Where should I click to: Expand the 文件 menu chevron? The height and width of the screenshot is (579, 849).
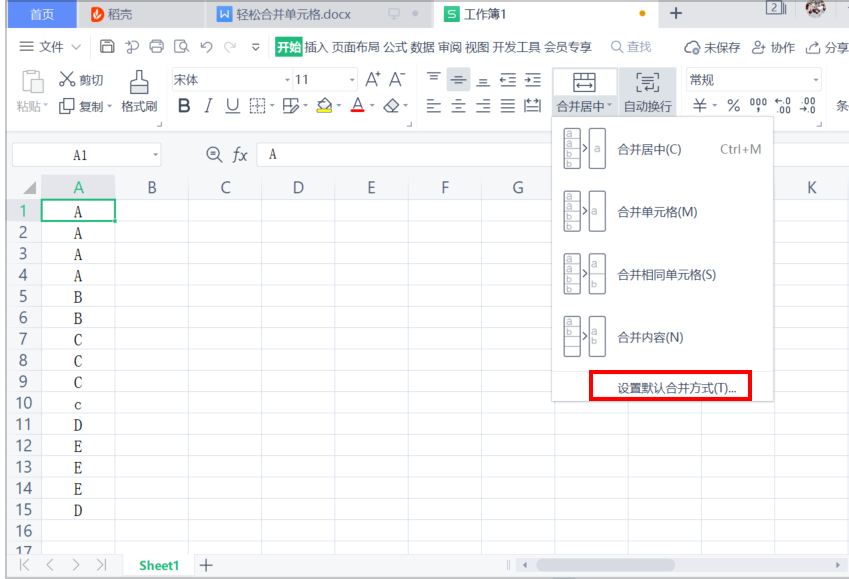tap(76, 47)
